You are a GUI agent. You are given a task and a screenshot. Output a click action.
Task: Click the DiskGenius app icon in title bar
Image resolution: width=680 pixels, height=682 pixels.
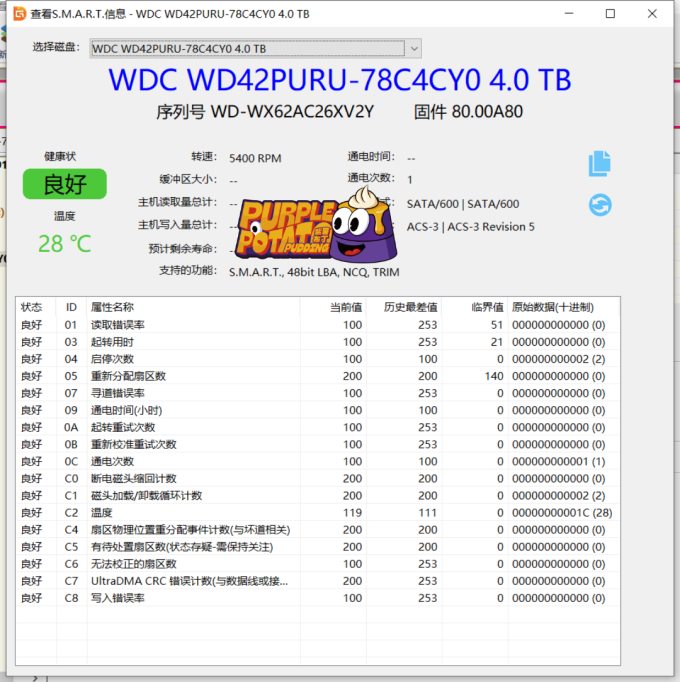20,14
